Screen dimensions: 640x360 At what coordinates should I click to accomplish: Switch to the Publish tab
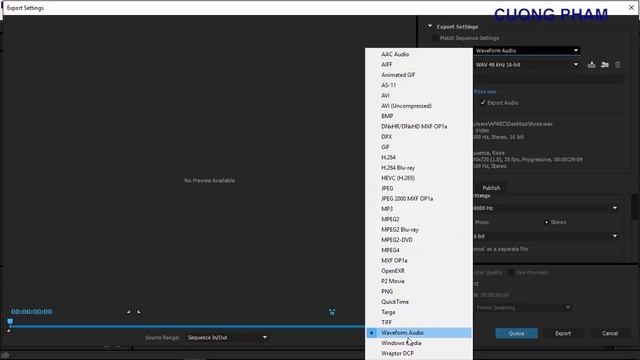pyautogui.click(x=491, y=188)
